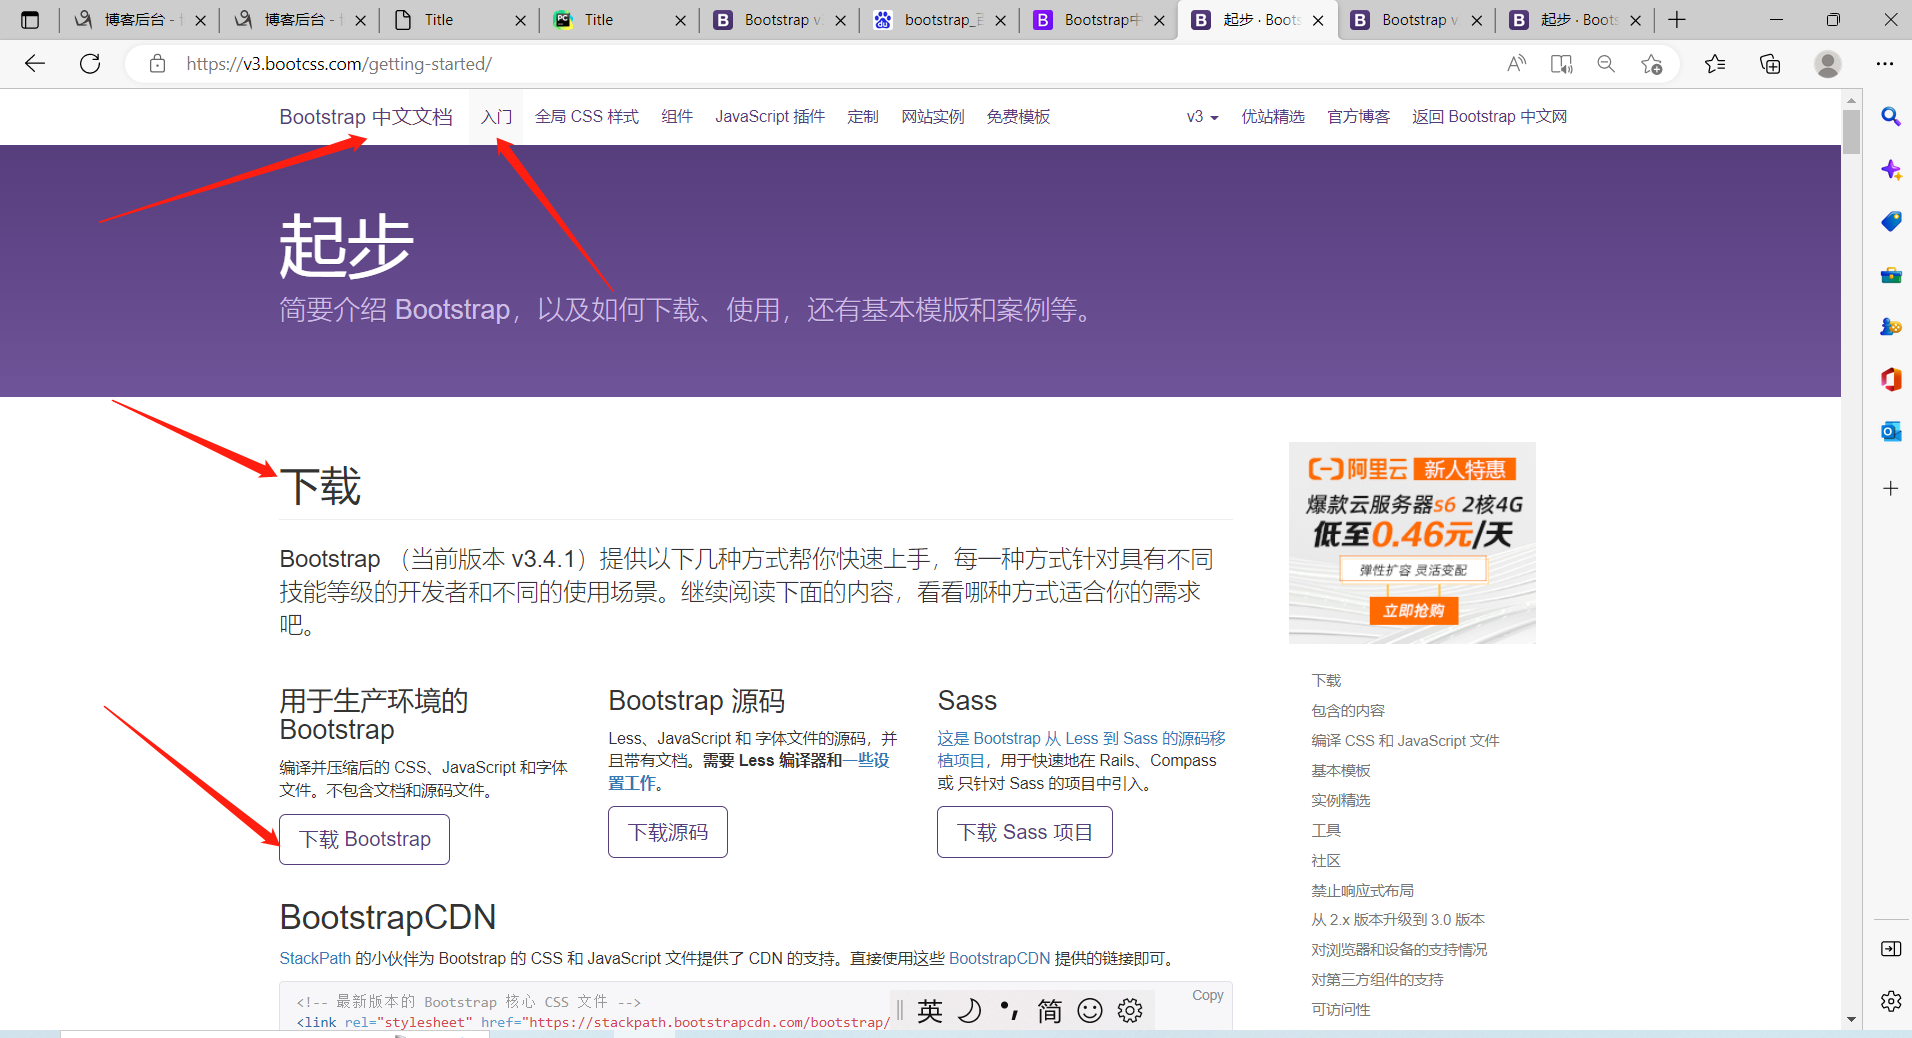Jump to 可访问性 in side navigation
Viewport: 1912px width, 1038px height.
pyautogui.click(x=1341, y=1009)
